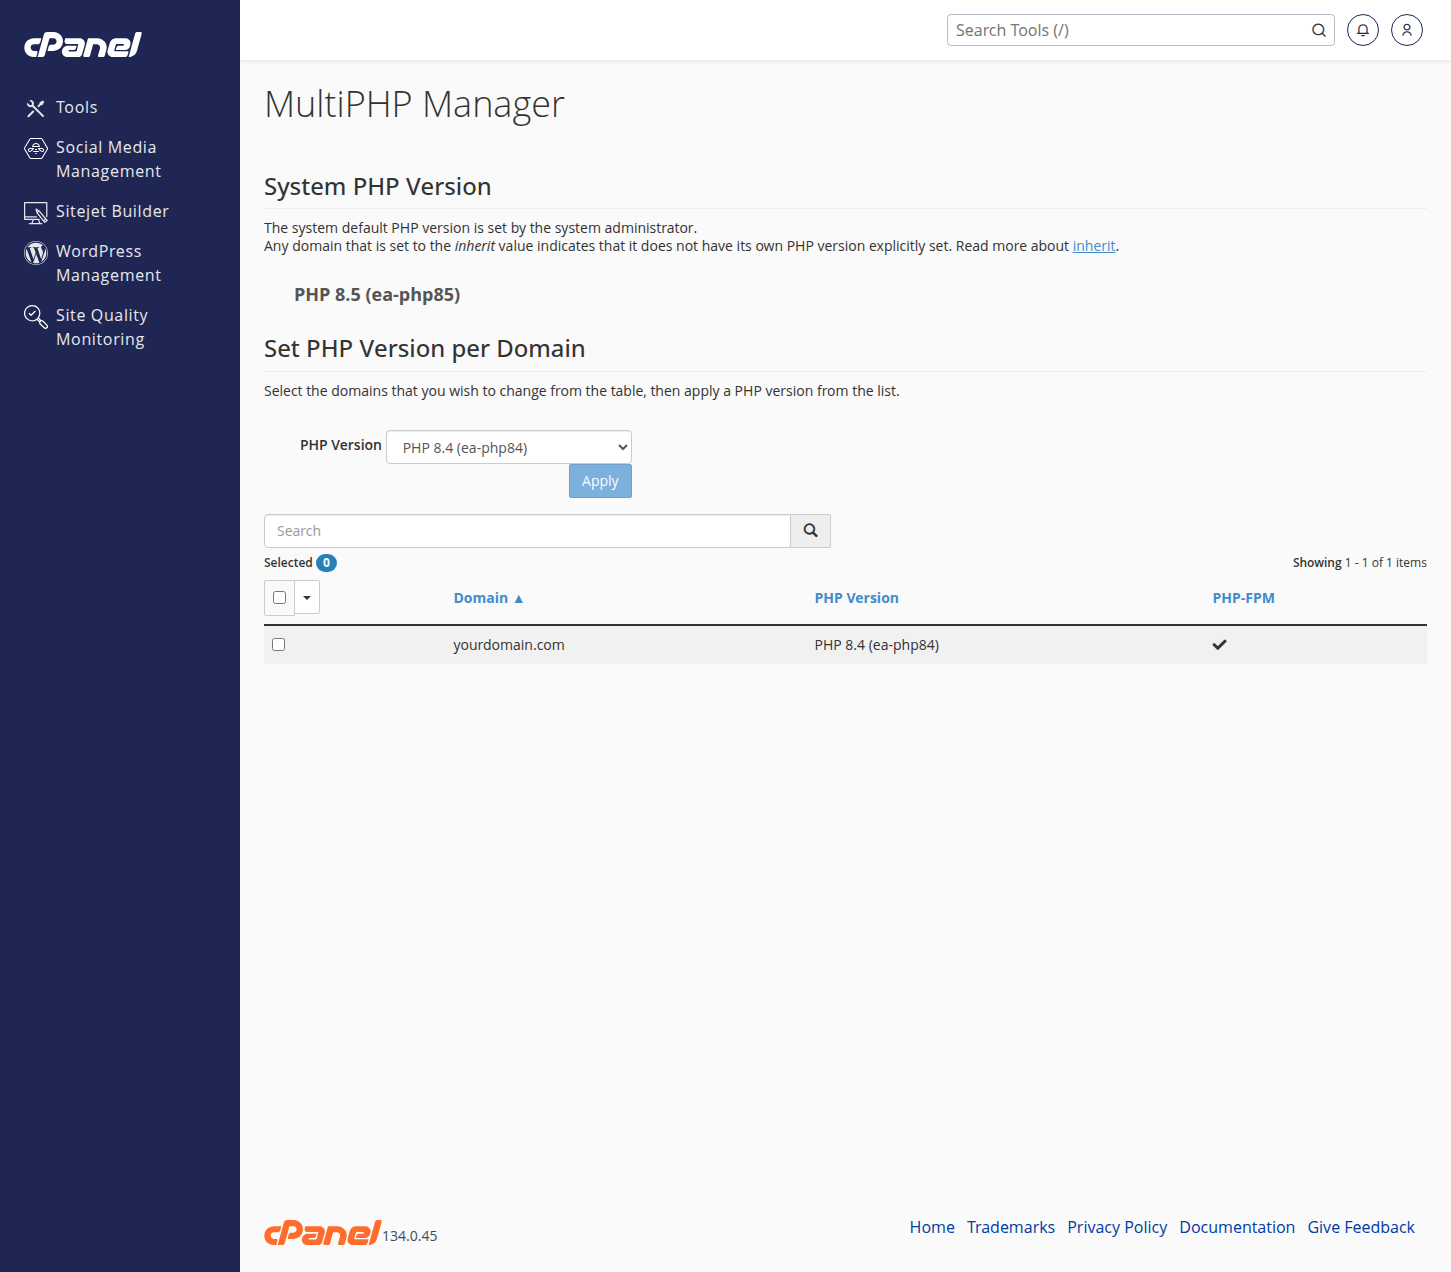
Task: Click the Sitejet Builder icon
Action: pos(36,213)
